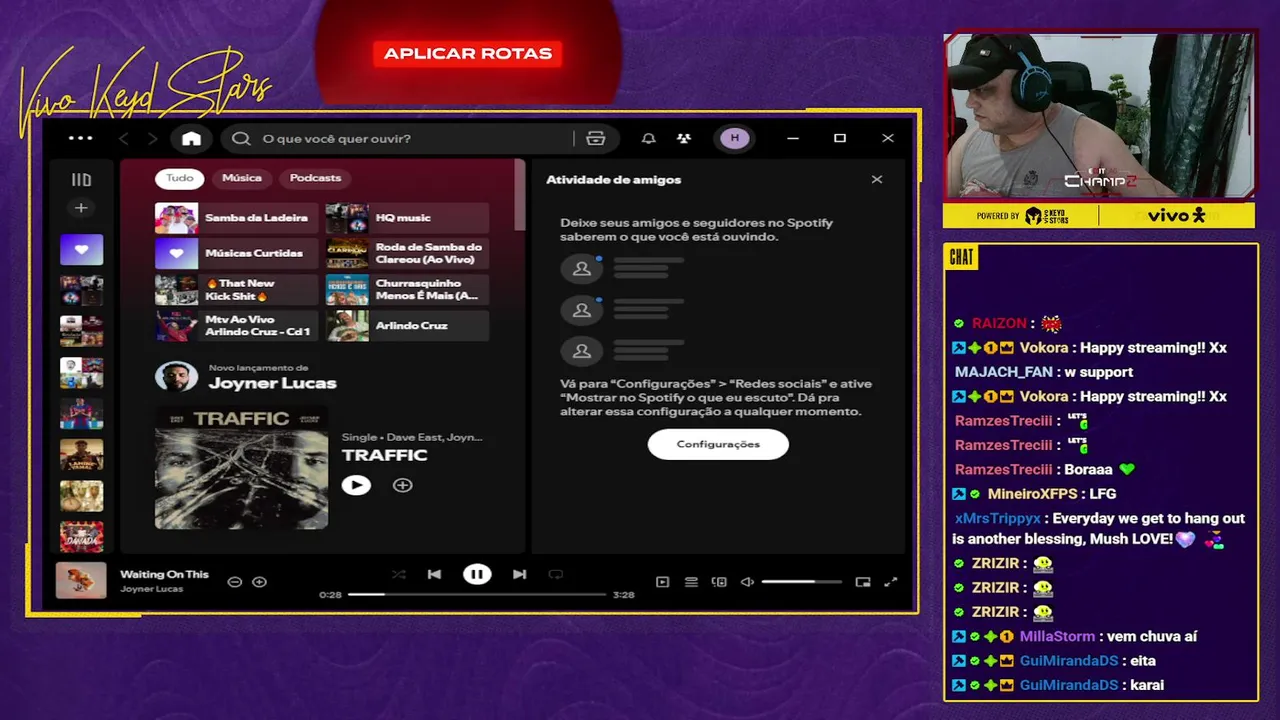
Task: Toggle shuffle
Action: click(399, 574)
